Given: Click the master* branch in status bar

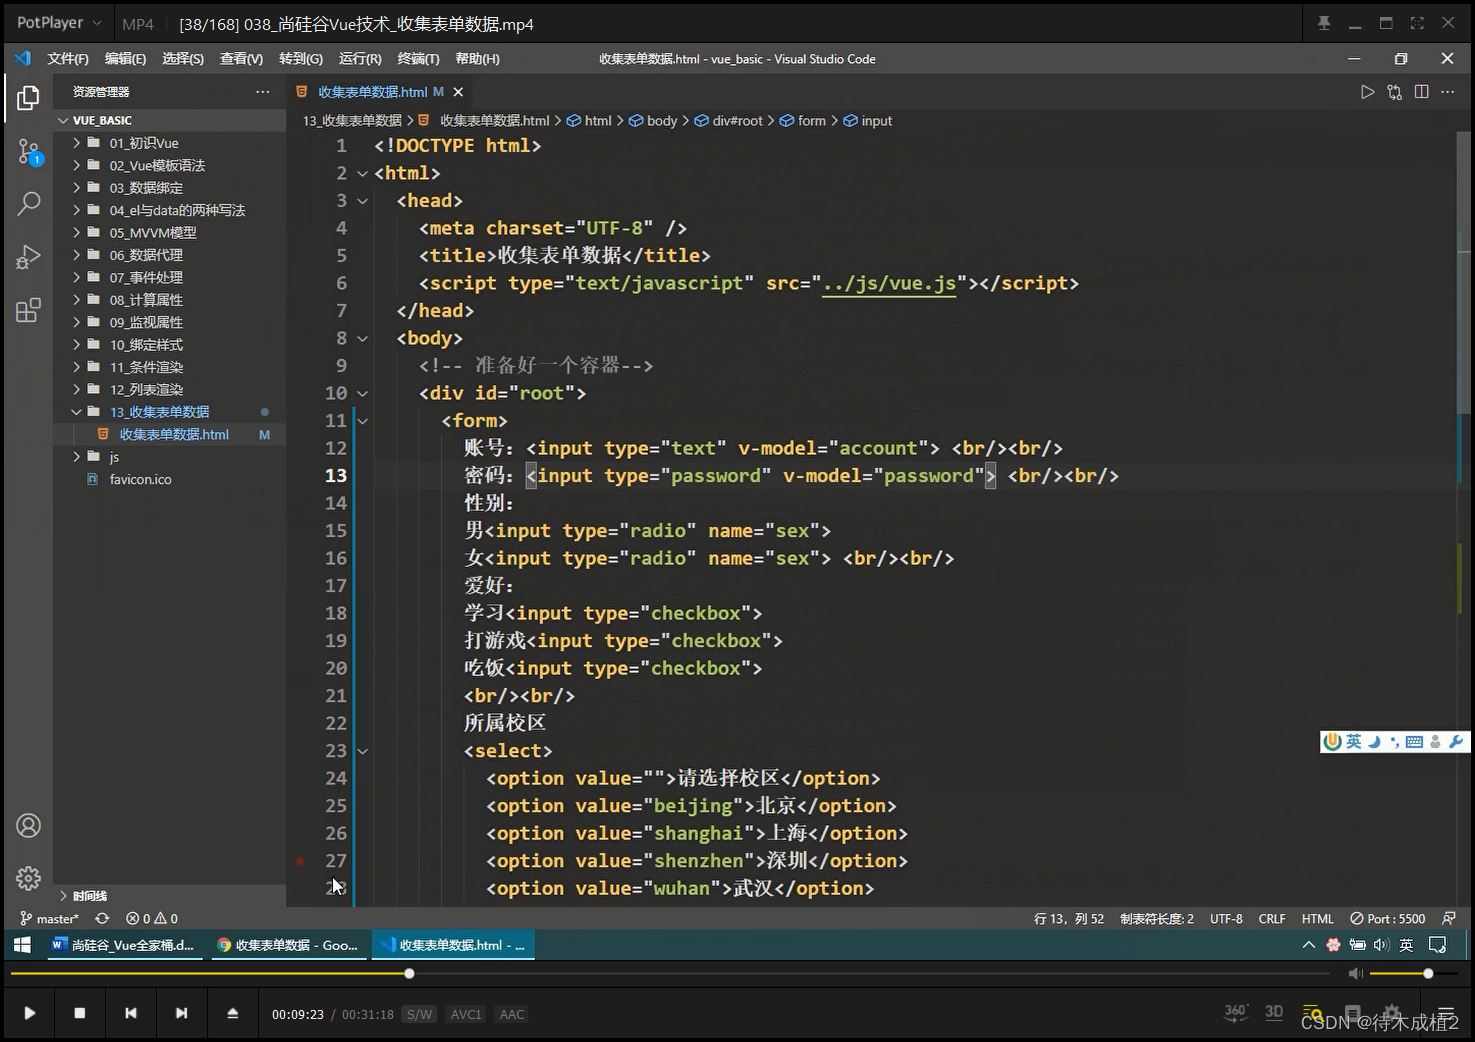Looking at the screenshot, I should (49, 918).
